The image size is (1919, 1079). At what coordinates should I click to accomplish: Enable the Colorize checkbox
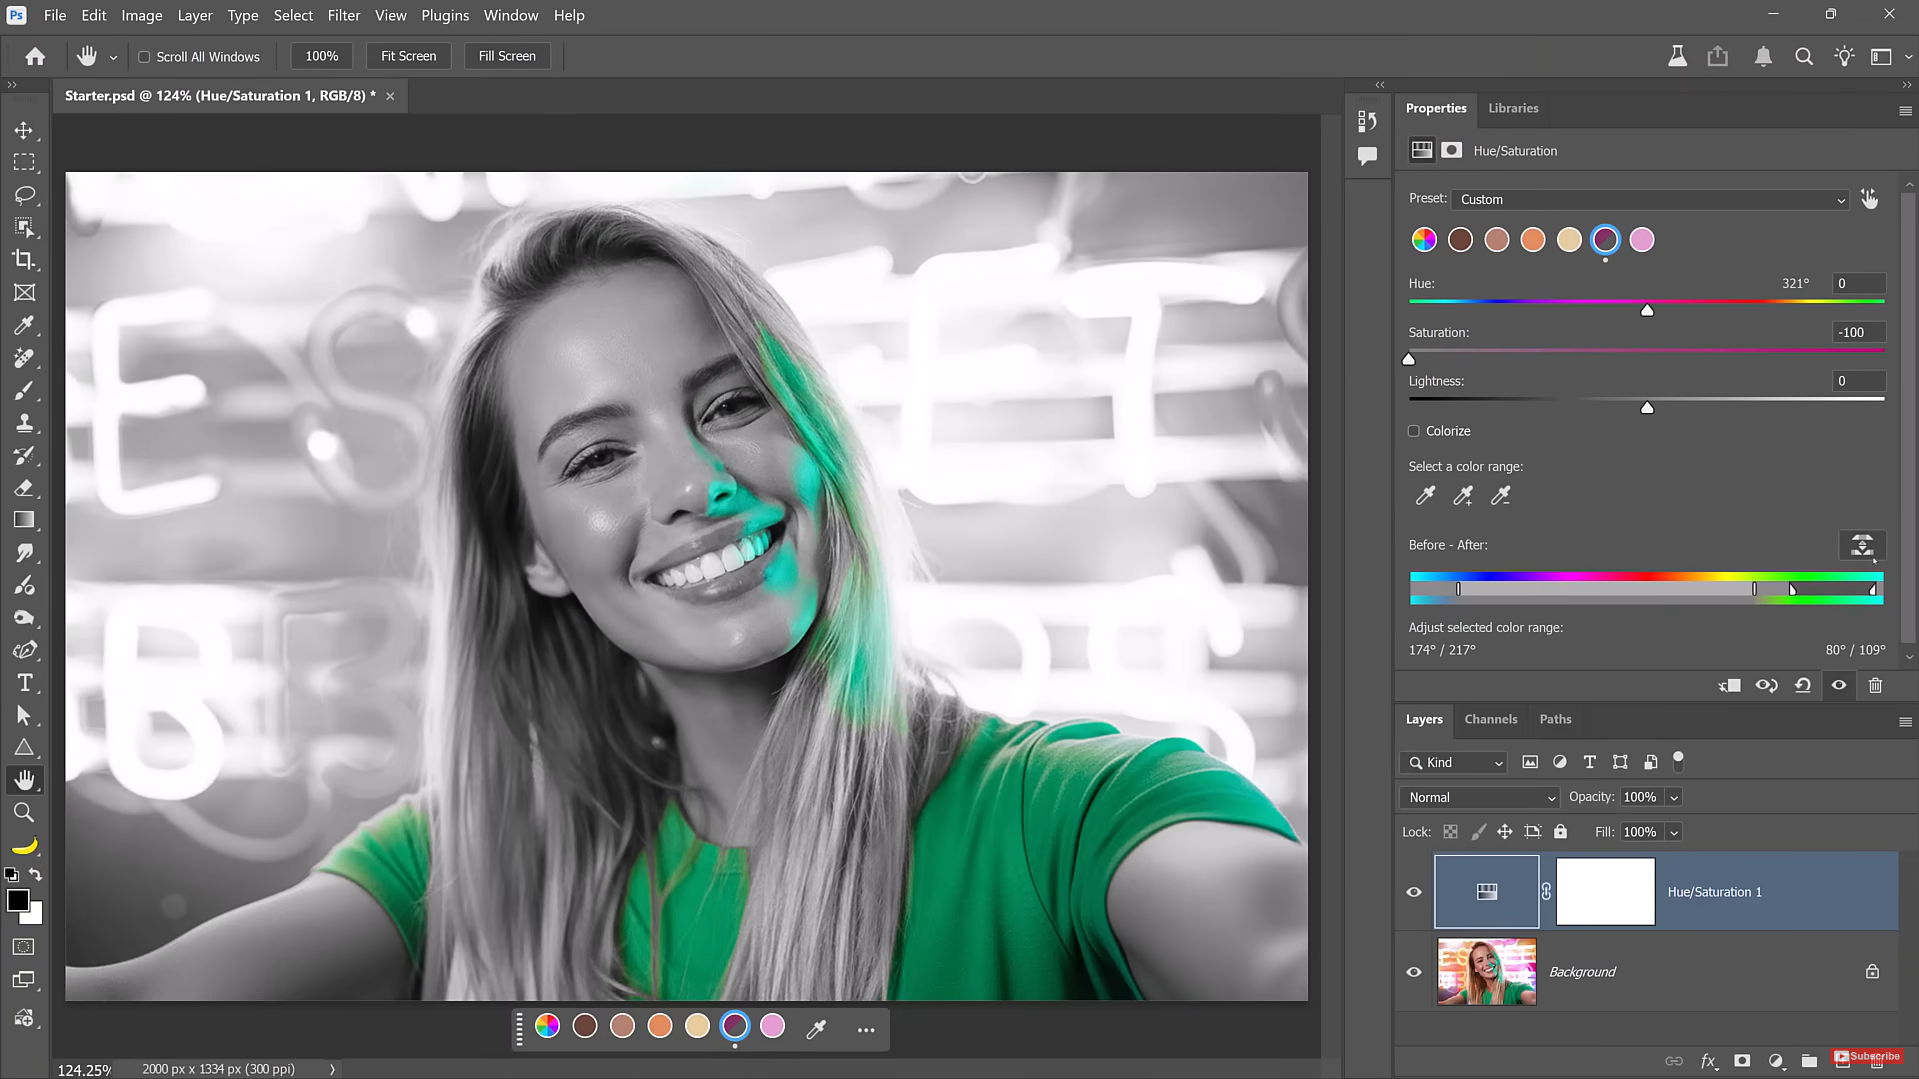click(x=1413, y=430)
